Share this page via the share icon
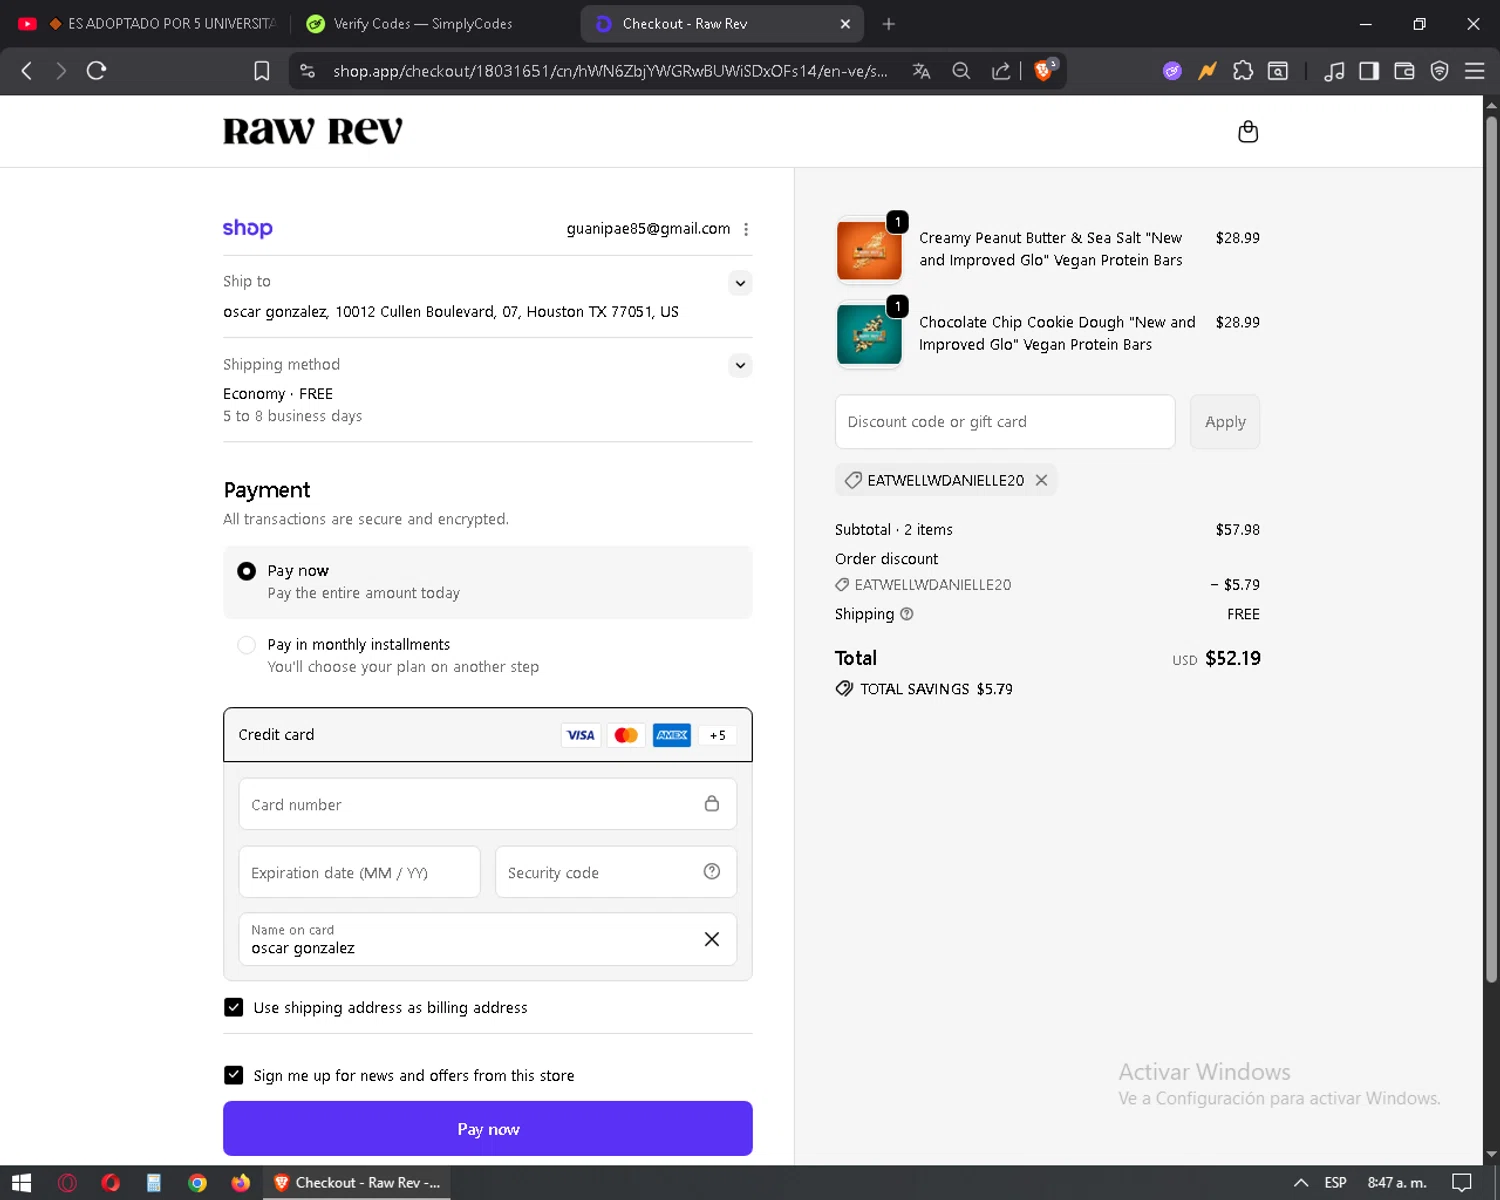Screen dimensions: 1500x1200 (1000, 70)
